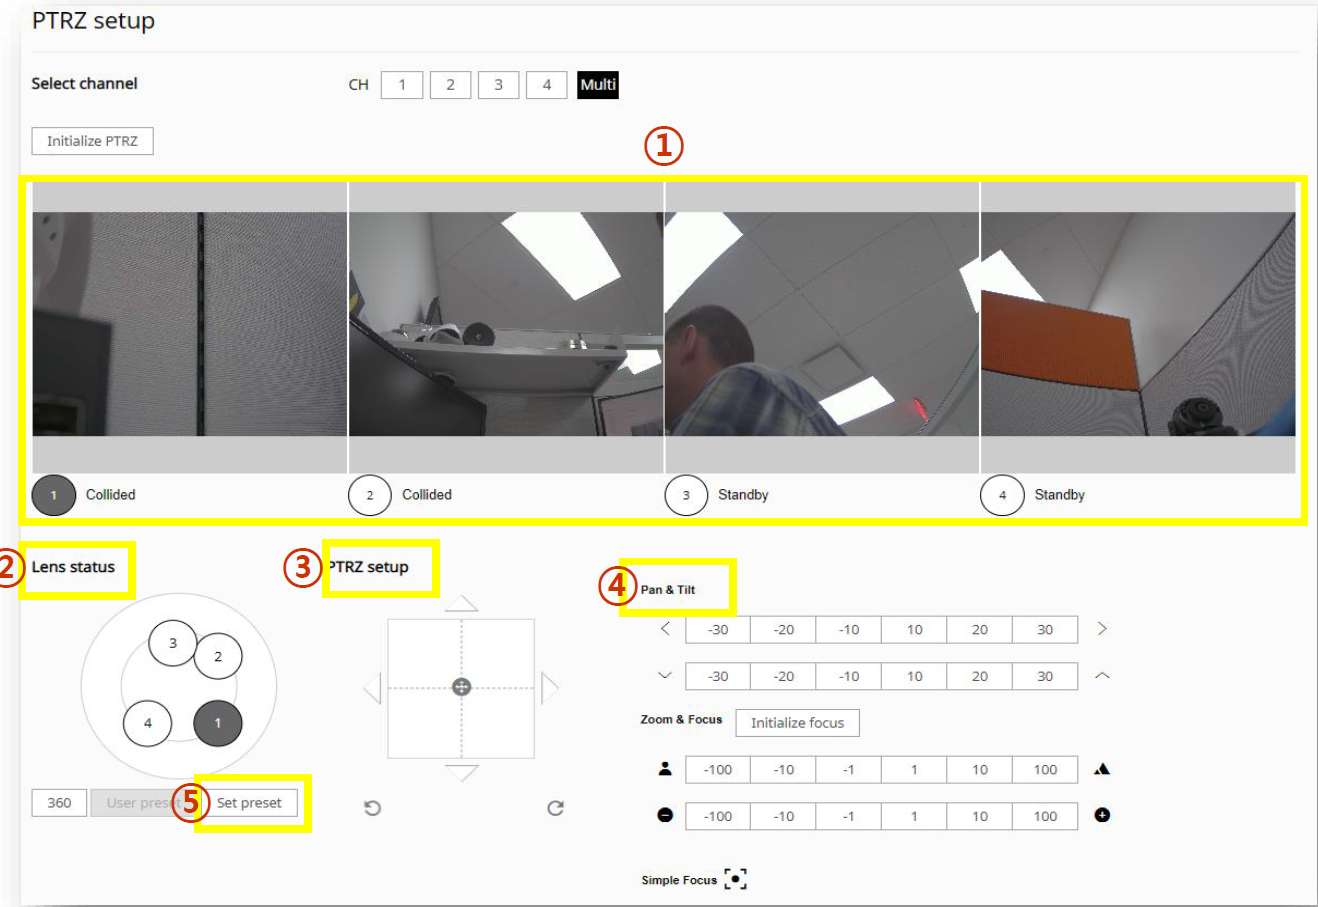The image size is (1318, 907).
Task: Click the near focus person icon
Action: 665,769
